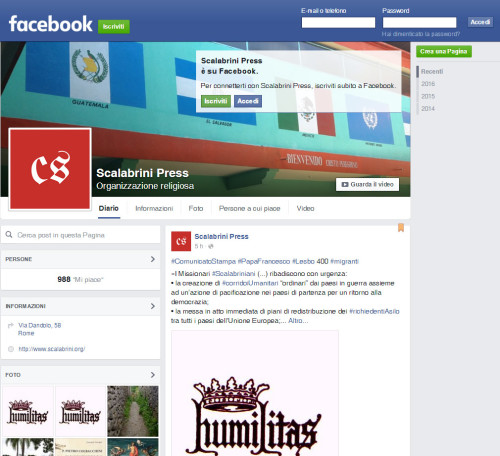Click the E-mail o telefono input field

tap(338, 22)
